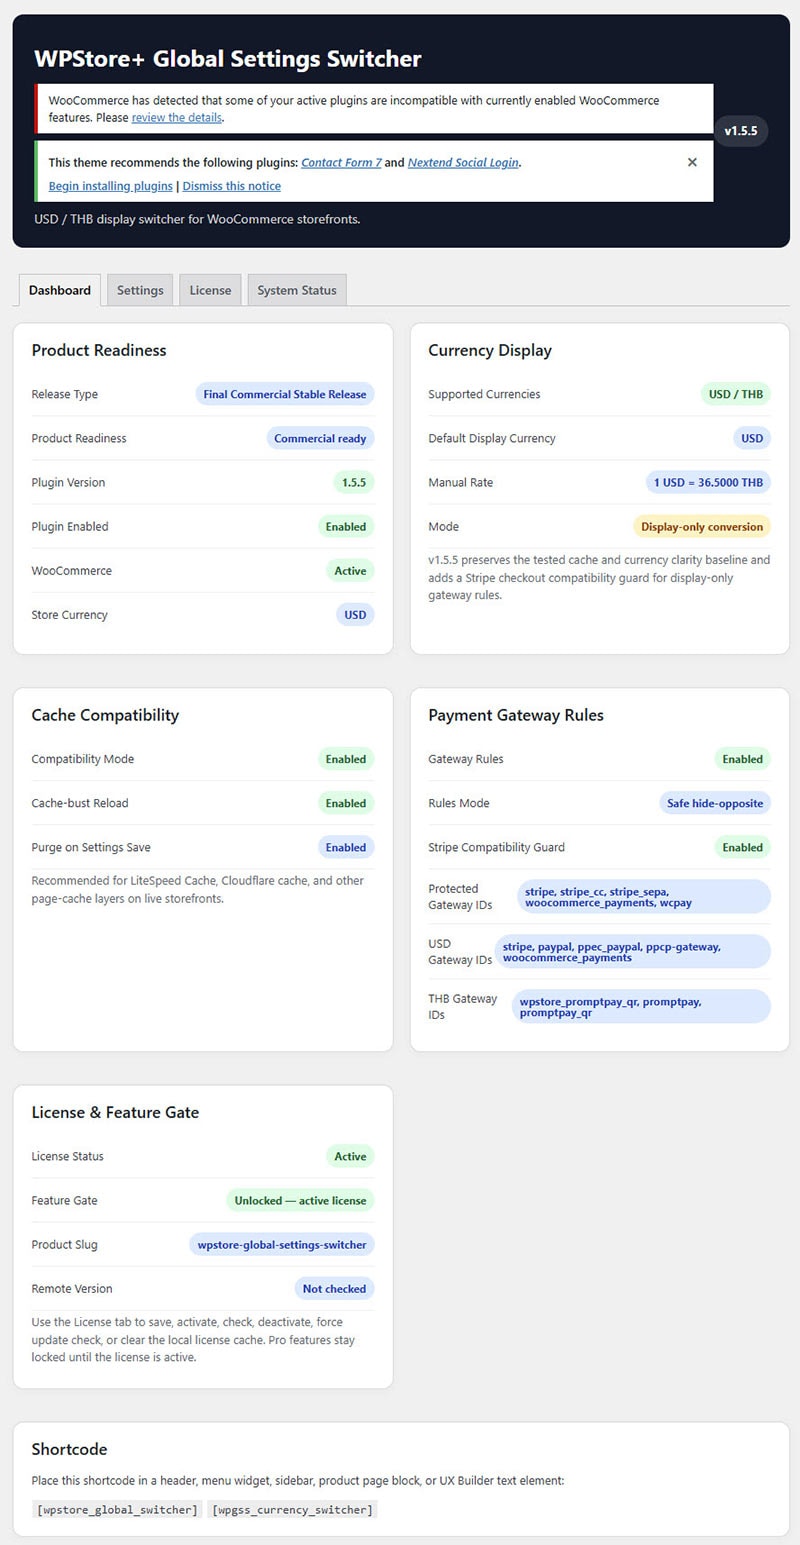Click the Gateway Rules Enabled badge
This screenshot has width=800, height=1545.
pyautogui.click(x=743, y=759)
